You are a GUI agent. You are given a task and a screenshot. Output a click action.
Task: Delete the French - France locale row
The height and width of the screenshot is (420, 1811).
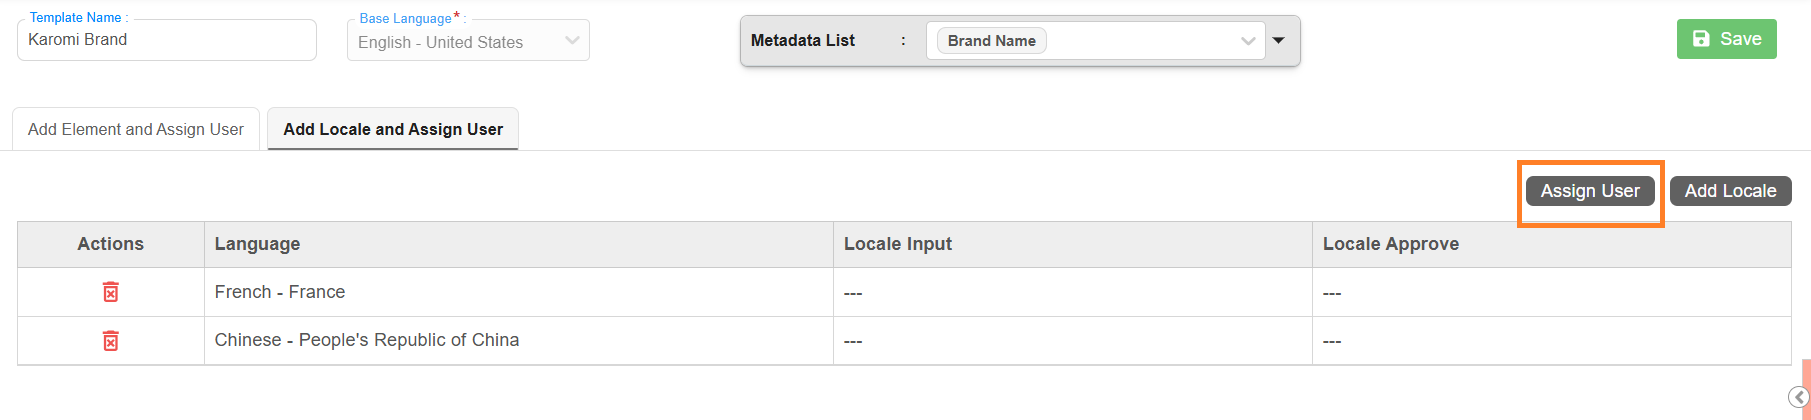tap(111, 292)
